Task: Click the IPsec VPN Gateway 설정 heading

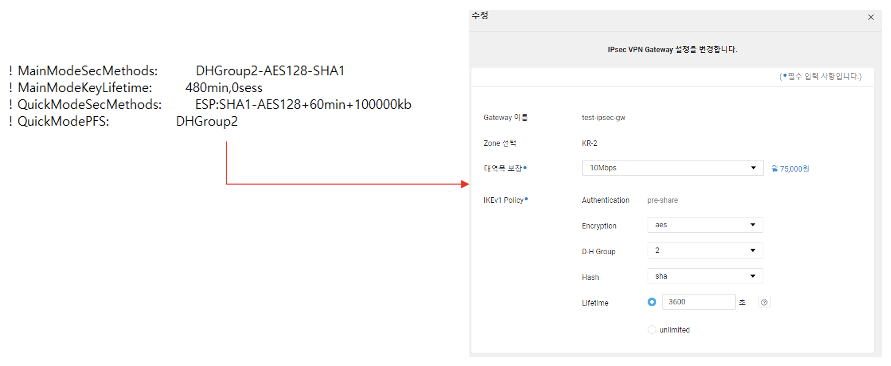Action: (672, 49)
